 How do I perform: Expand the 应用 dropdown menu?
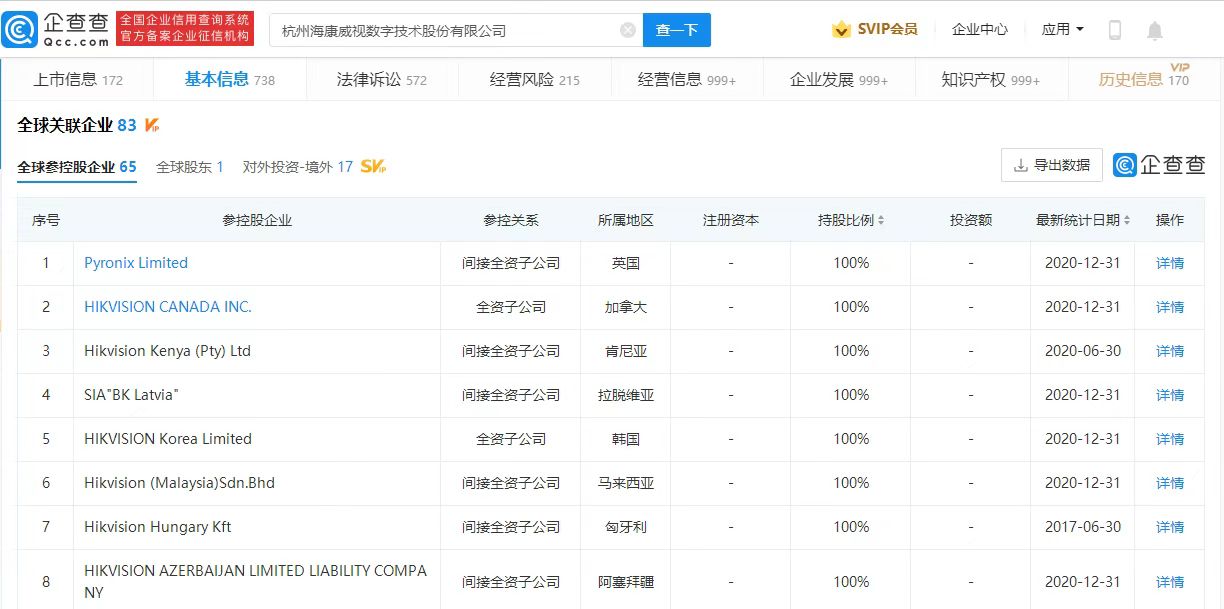(x=1063, y=30)
